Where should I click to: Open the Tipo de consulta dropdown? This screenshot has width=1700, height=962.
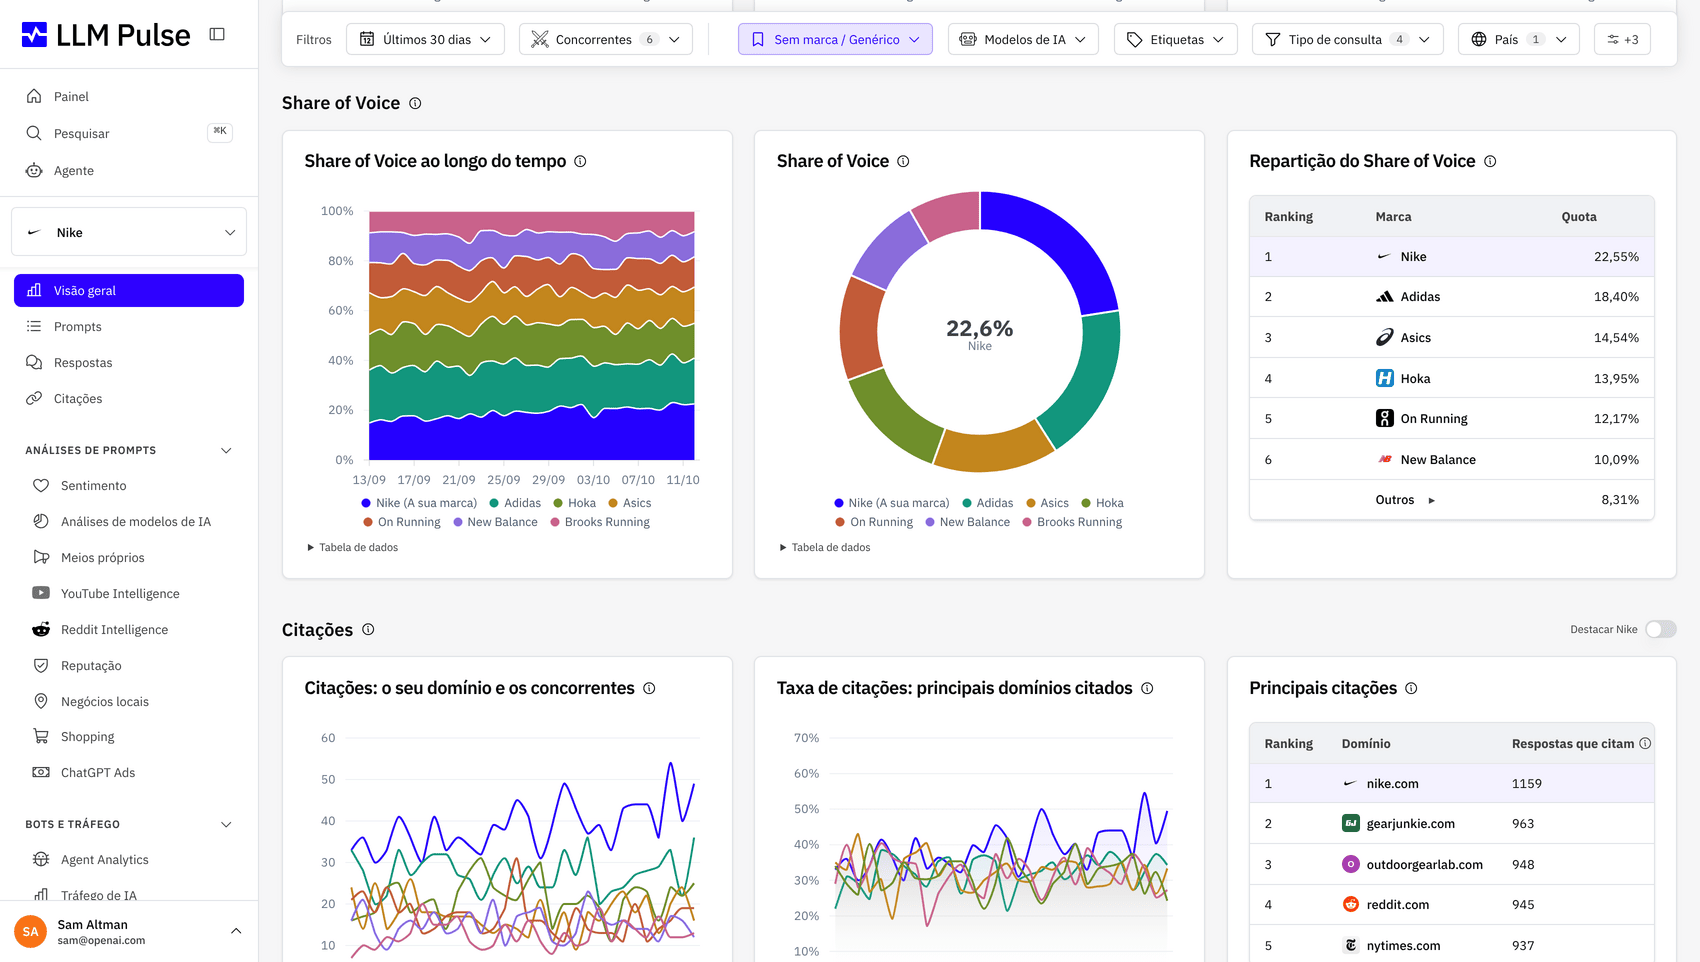coord(1347,39)
